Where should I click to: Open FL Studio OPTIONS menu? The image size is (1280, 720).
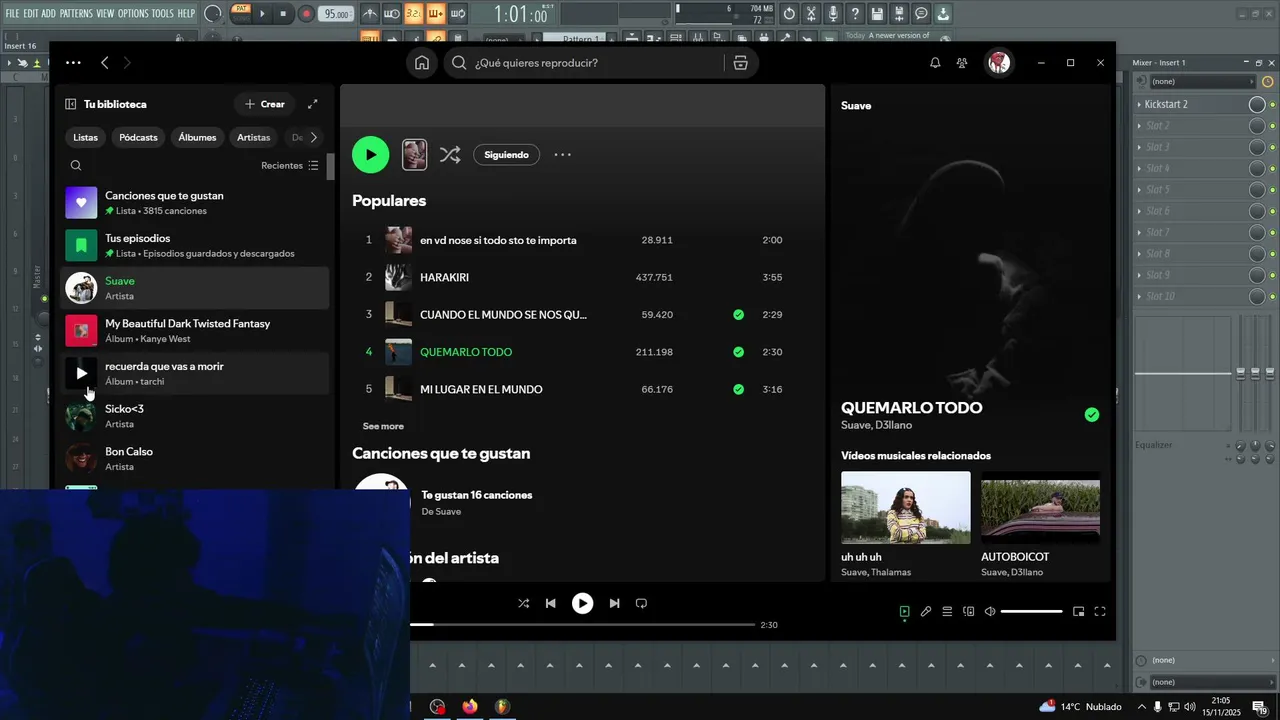pyautogui.click(x=133, y=13)
